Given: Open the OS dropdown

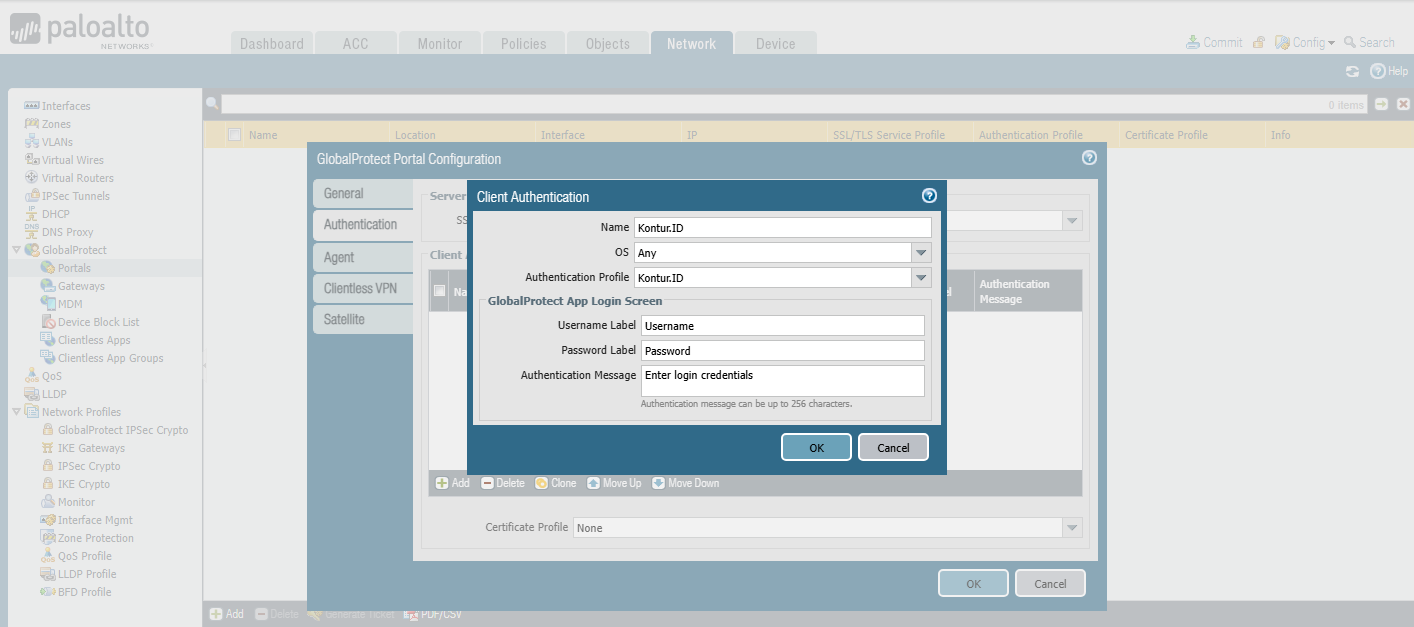Looking at the screenshot, I should pos(921,253).
